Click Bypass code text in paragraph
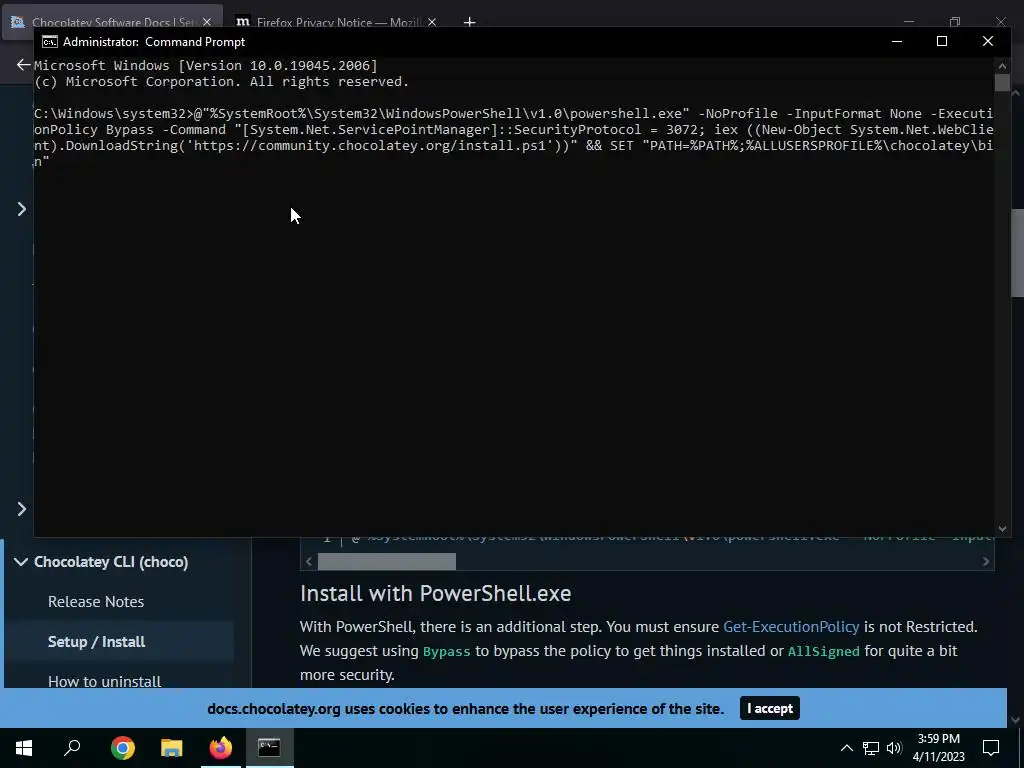Image resolution: width=1024 pixels, height=768 pixels. click(x=447, y=652)
